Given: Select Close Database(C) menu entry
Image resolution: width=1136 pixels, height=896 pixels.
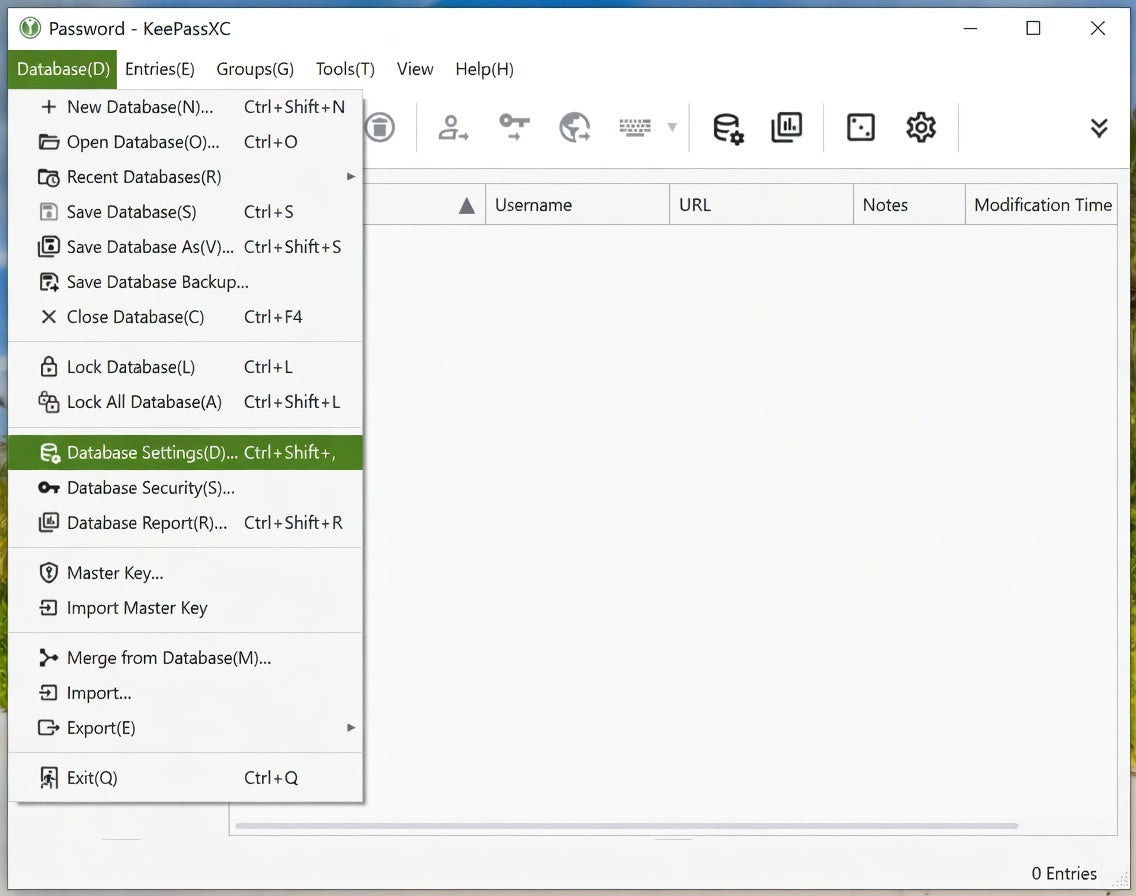Looking at the screenshot, I should coord(185,317).
